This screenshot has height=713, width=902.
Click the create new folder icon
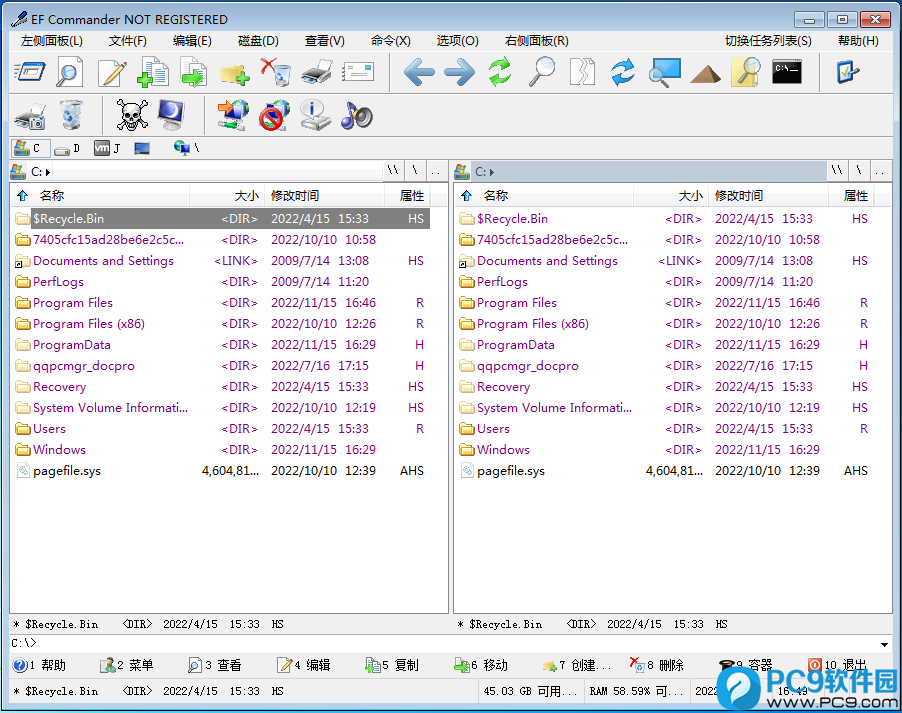pyautogui.click(x=234, y=74)
